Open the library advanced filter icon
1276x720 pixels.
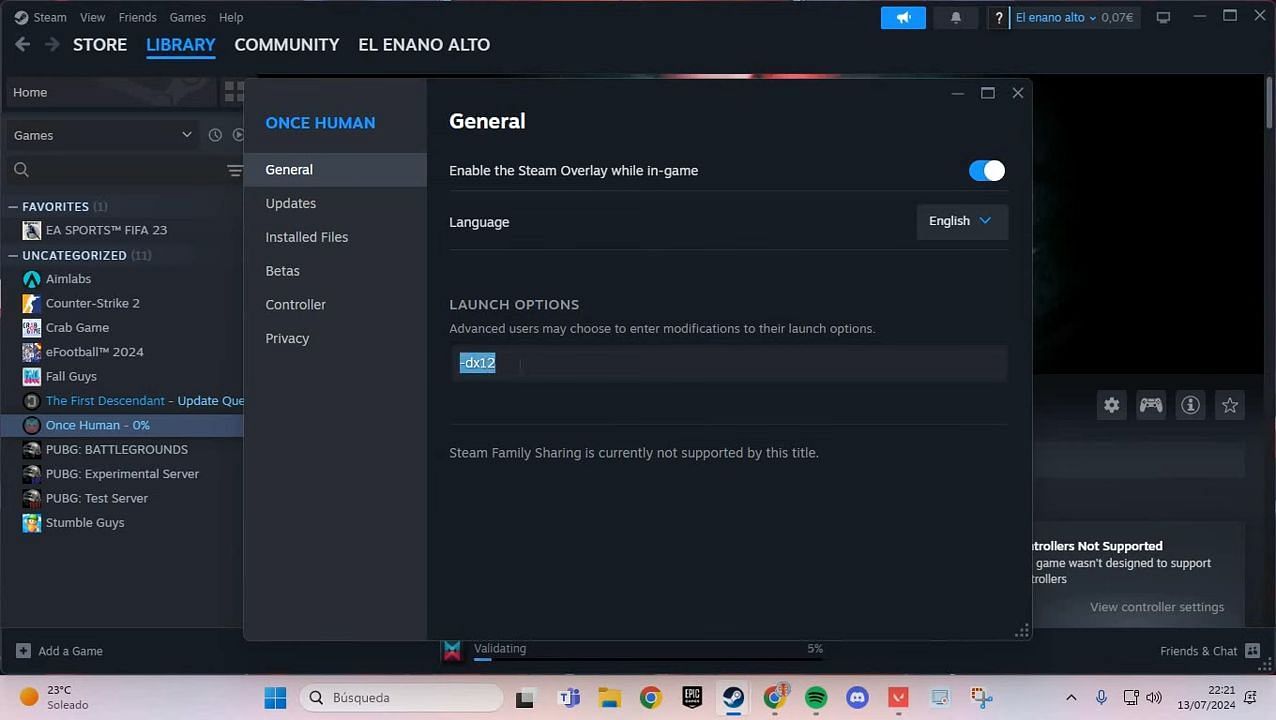234,170
